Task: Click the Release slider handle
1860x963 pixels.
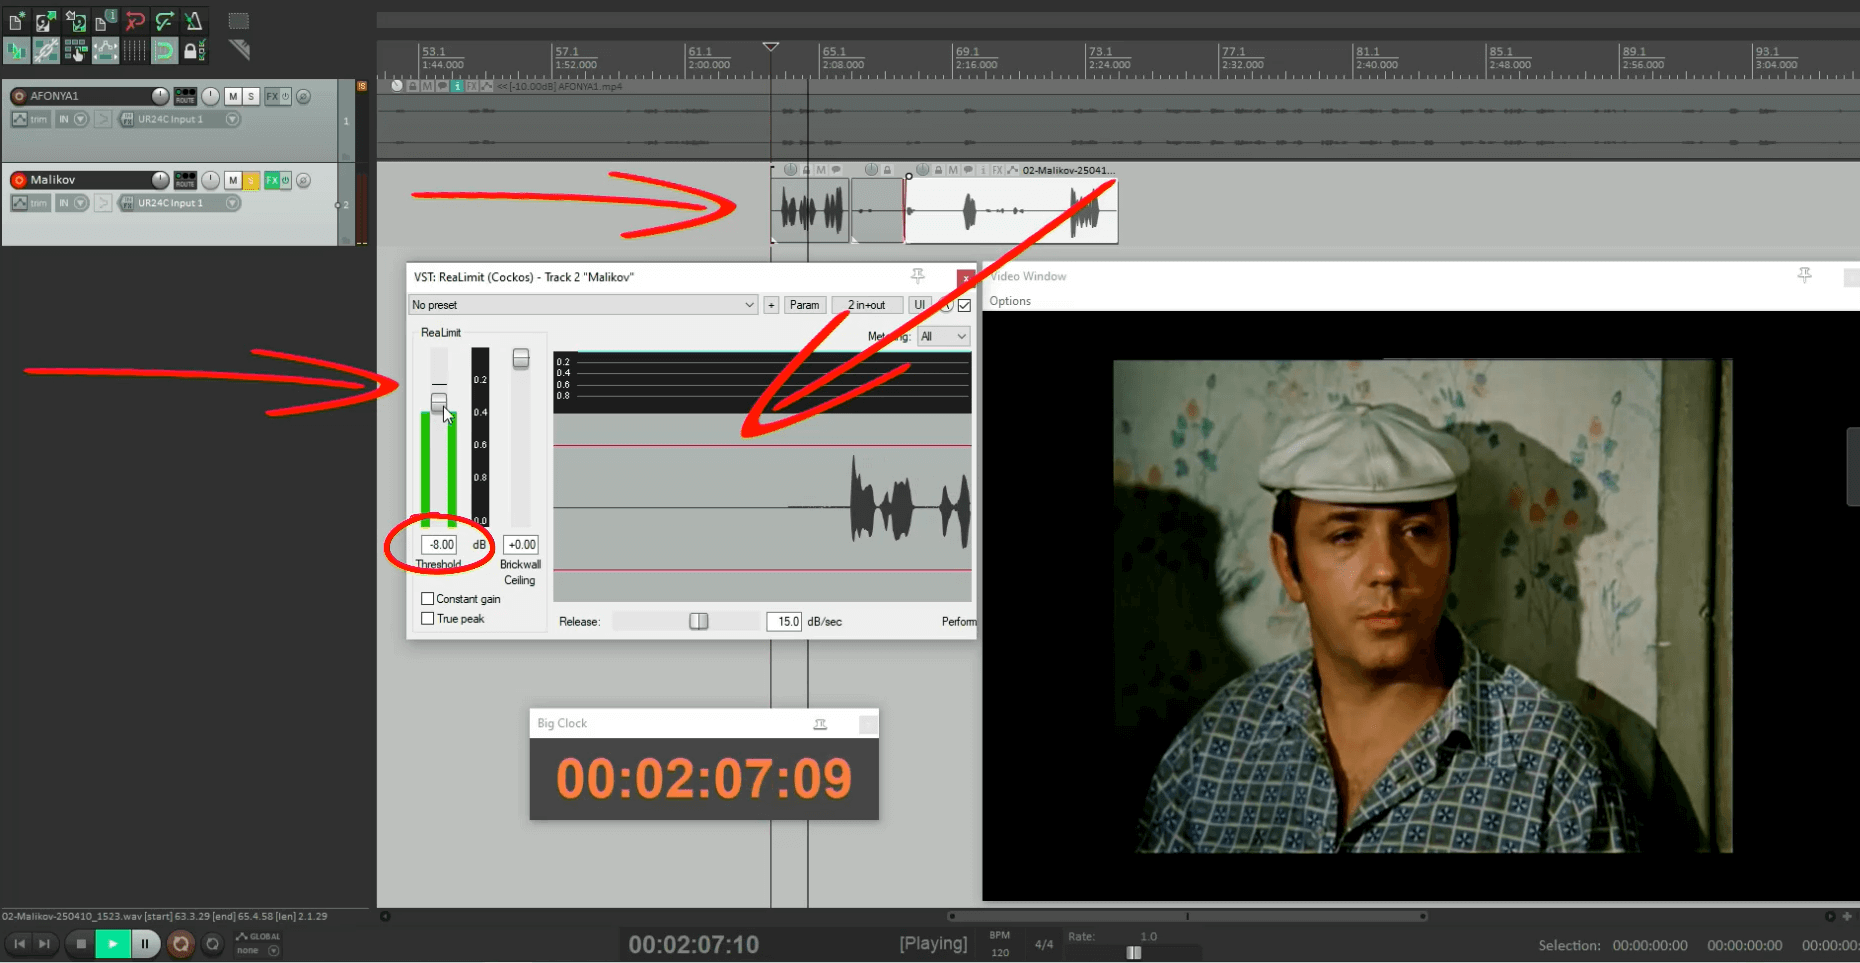Action: [x=699, y=622]
